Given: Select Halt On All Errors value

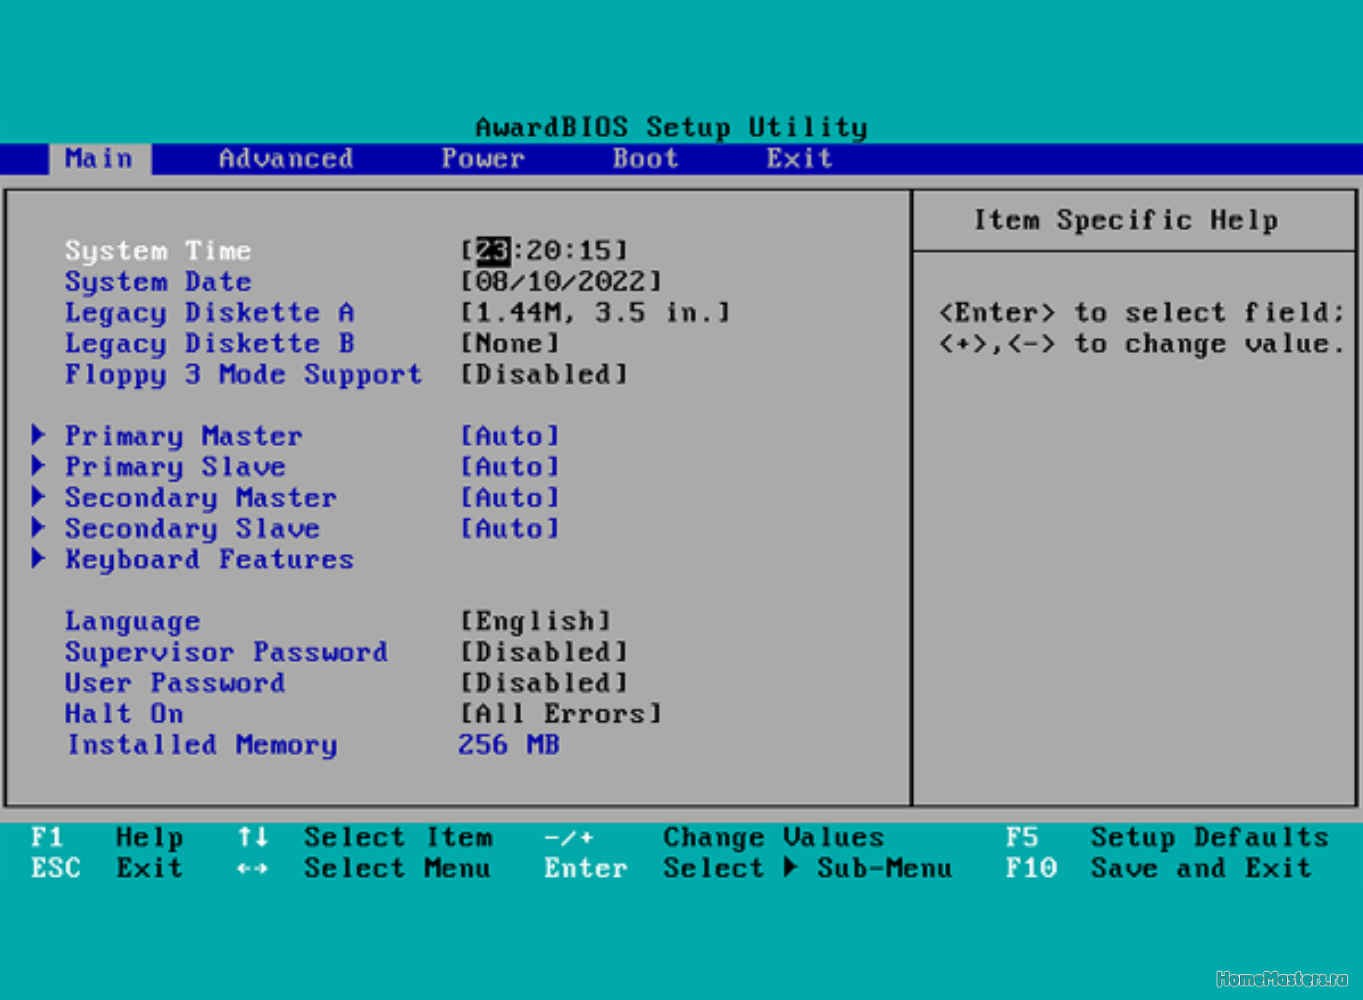Looking at the screenshot, I should coord(560,714).
